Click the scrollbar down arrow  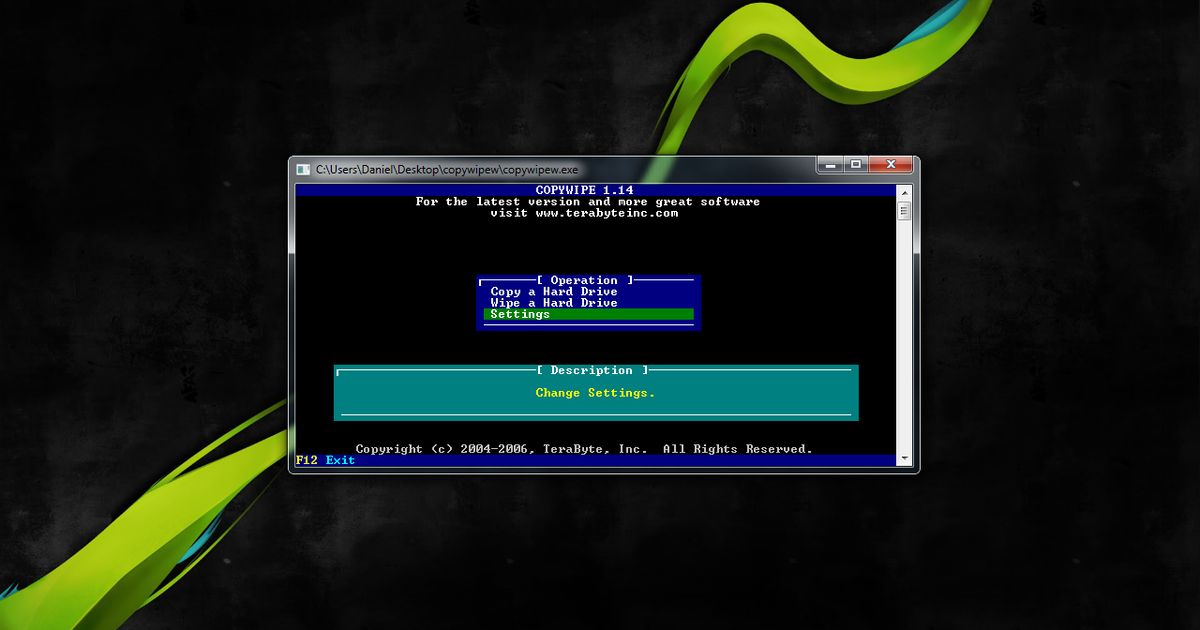pyautogui.click(x=906, y=455)
